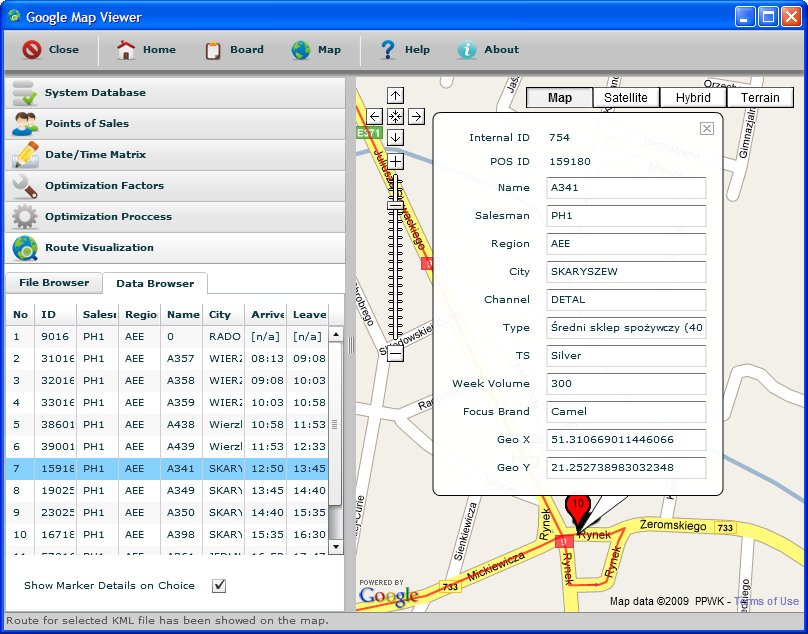Open the Home toolbar icon
The height and width of the screenshot is (634, 808).
(x=126, y=50)
